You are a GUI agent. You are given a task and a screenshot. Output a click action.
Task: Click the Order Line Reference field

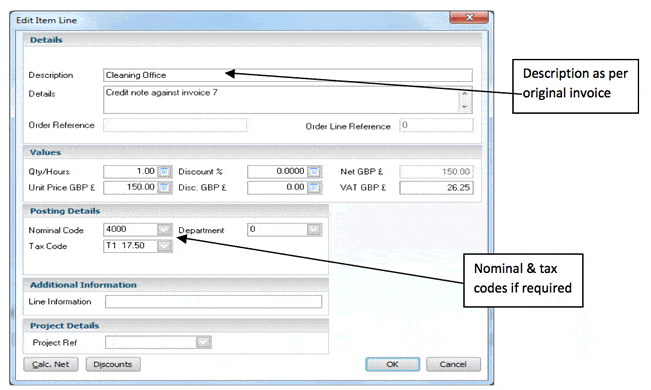tap(436, 125)
